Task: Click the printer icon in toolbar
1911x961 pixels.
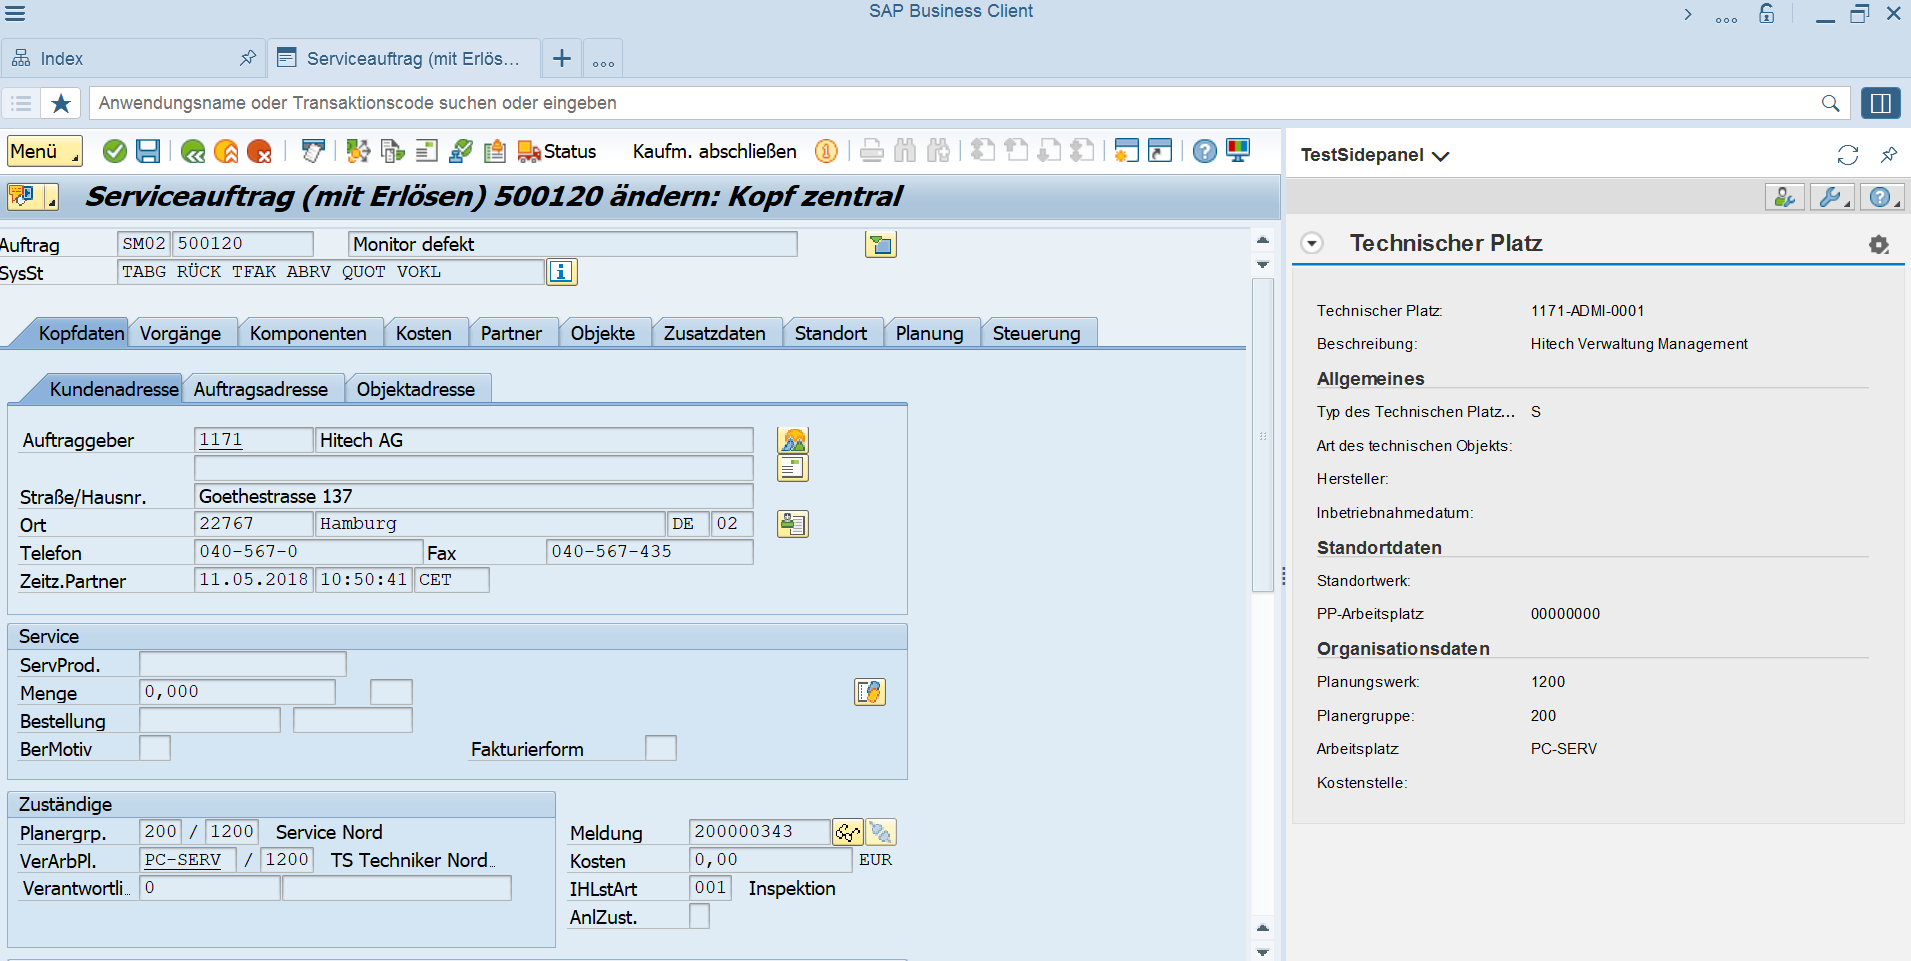Action: click(x=872, y=151)
